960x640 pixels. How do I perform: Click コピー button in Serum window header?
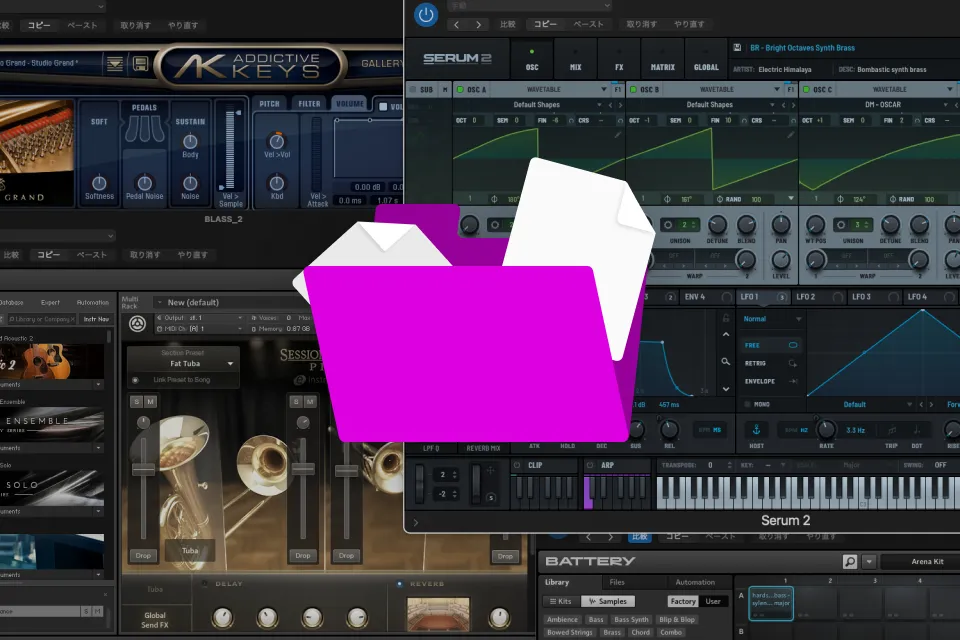pos(545,24)
